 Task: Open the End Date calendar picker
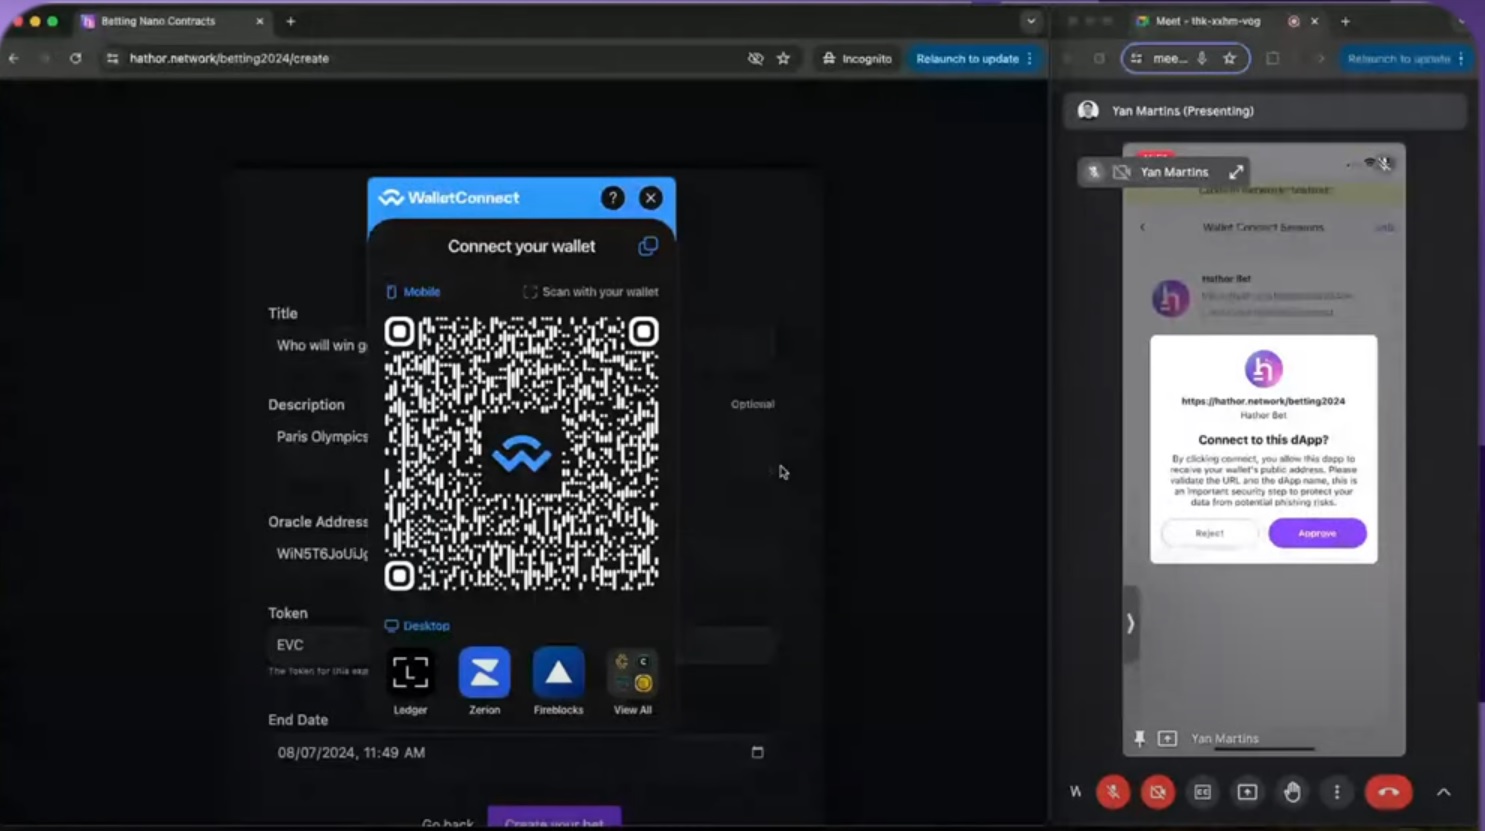coord(757,752)
